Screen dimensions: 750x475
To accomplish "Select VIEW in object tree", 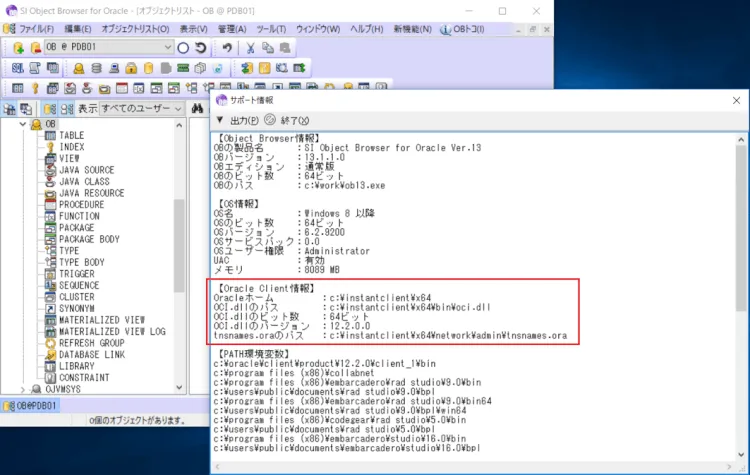I will tap(69, 158).
